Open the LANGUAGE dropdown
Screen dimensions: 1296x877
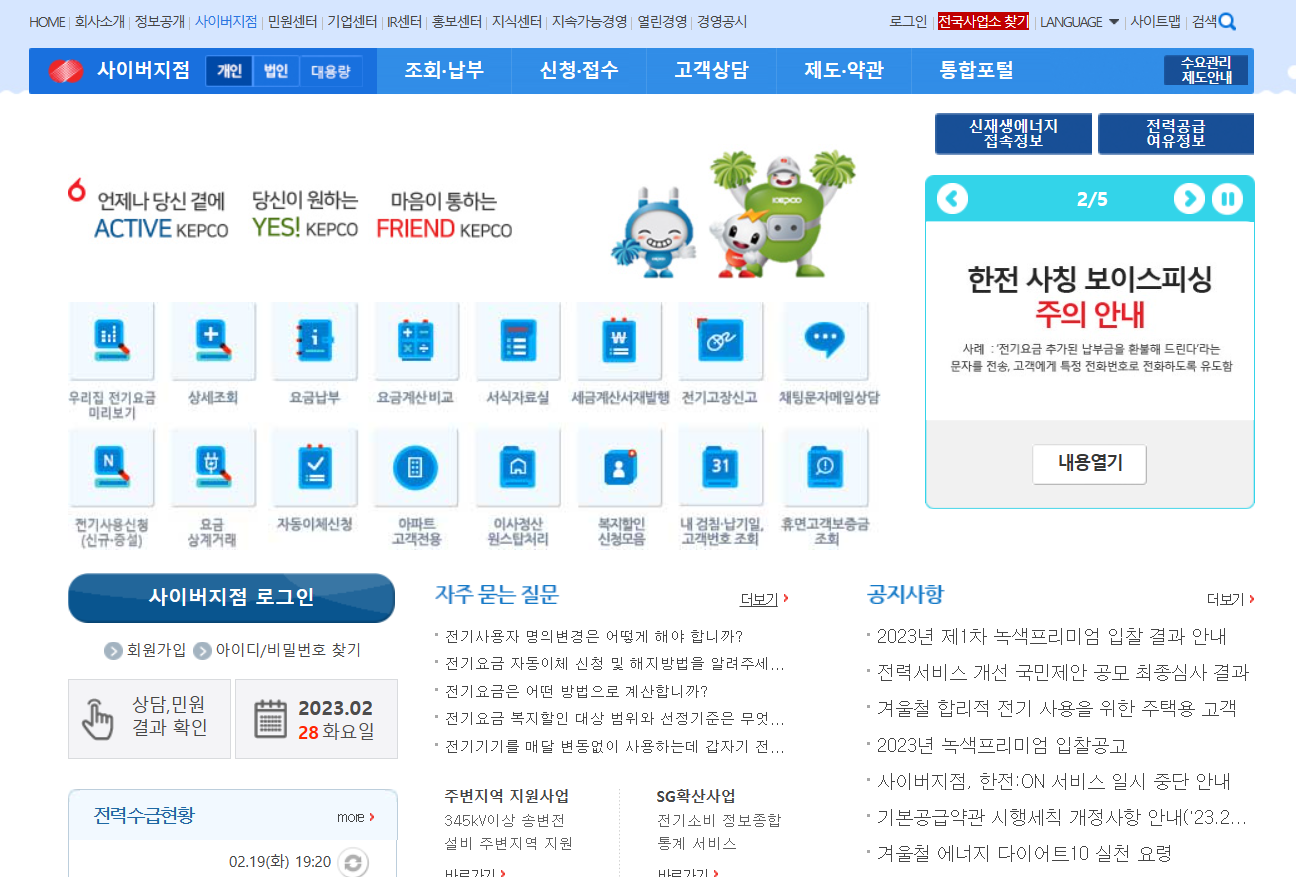1079,20
